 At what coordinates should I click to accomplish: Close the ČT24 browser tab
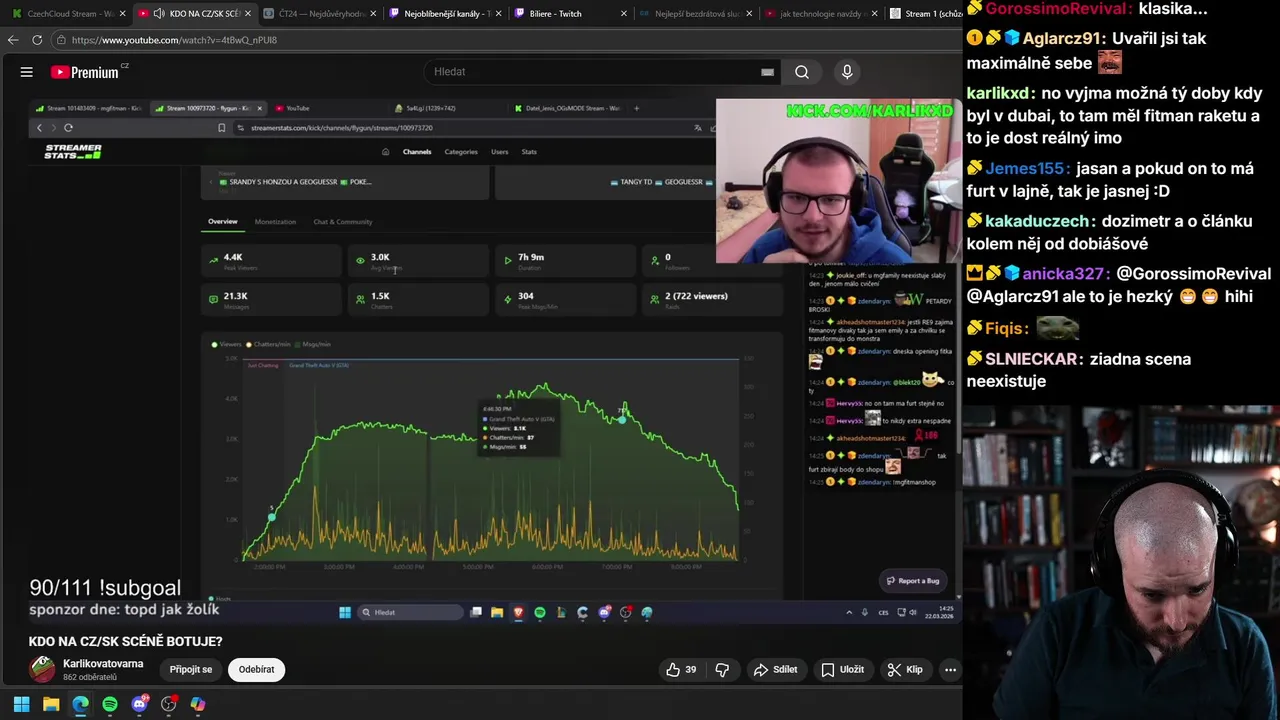click(x=373, y=14)
